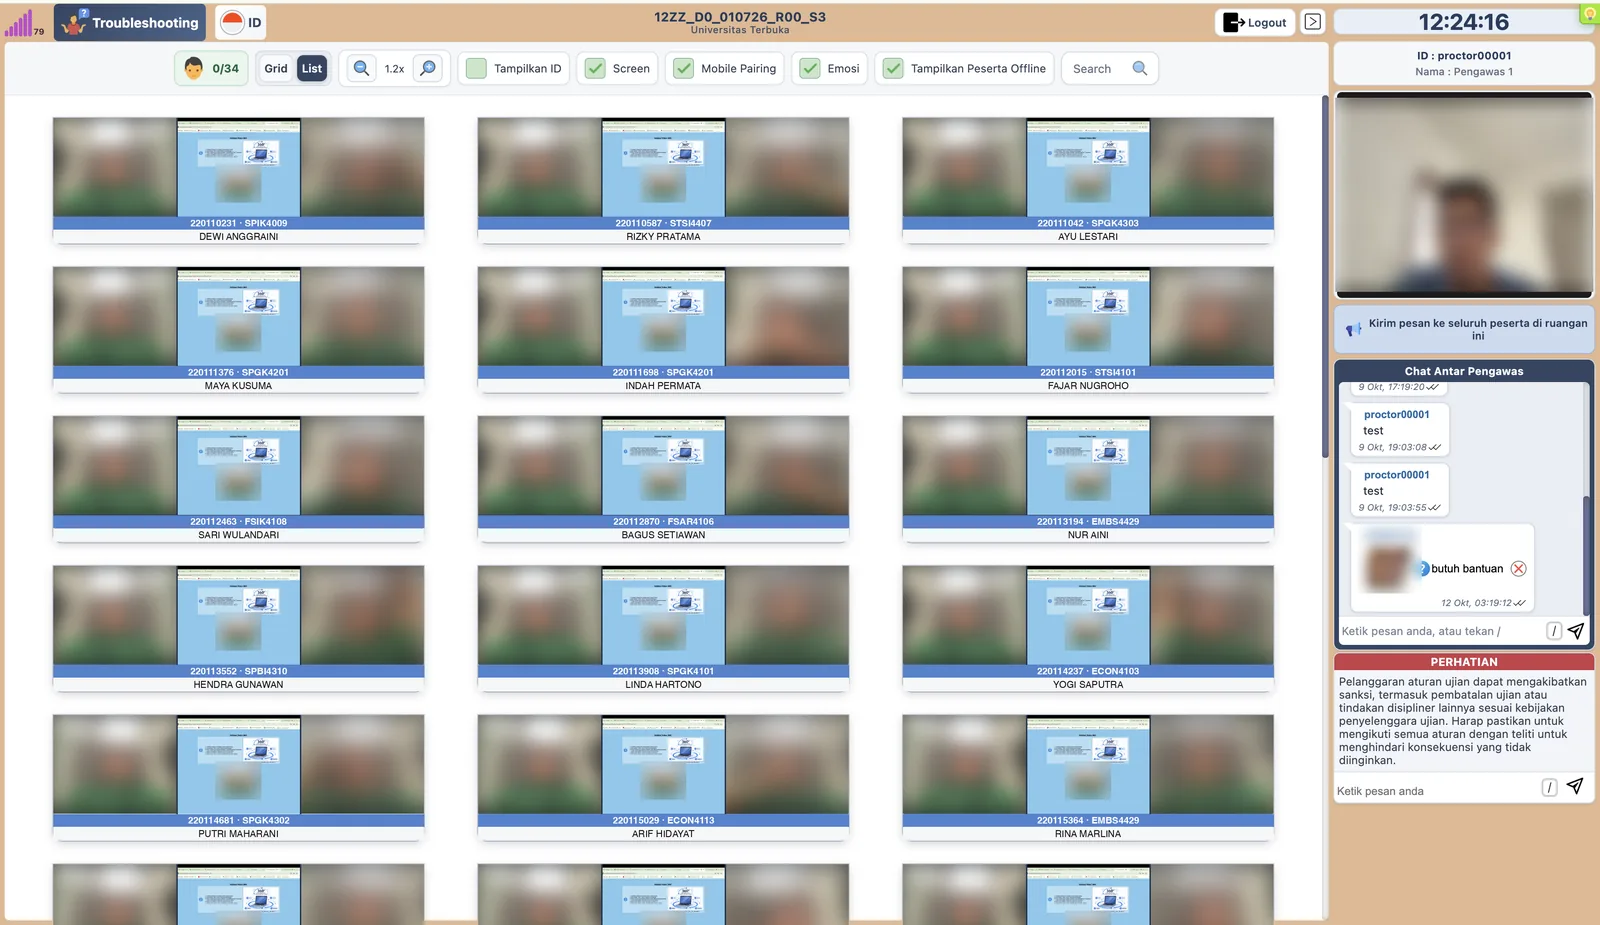Open INDAH PERMATA's shared screen thumbnail
This screenshot has width=1600, height=925.
click(663, 317)
